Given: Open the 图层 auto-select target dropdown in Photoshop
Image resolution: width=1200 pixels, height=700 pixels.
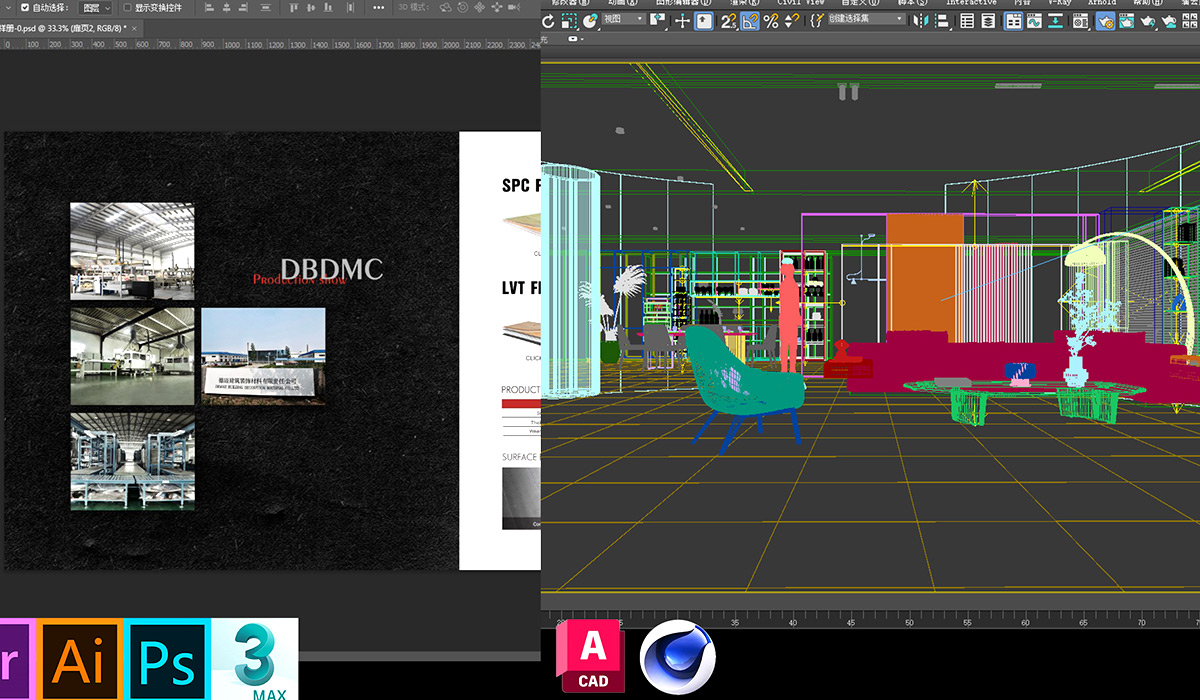Looking at the screenshot, I should 96,7.
